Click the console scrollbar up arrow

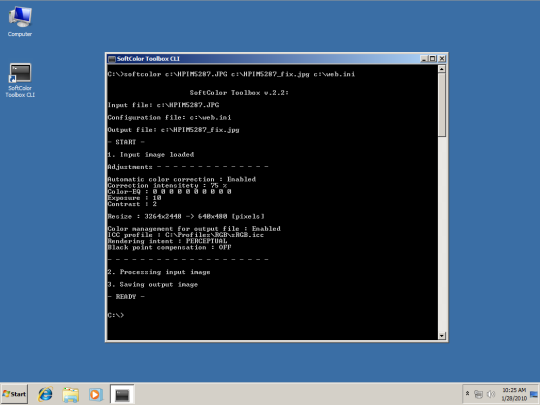pos(442,69)
